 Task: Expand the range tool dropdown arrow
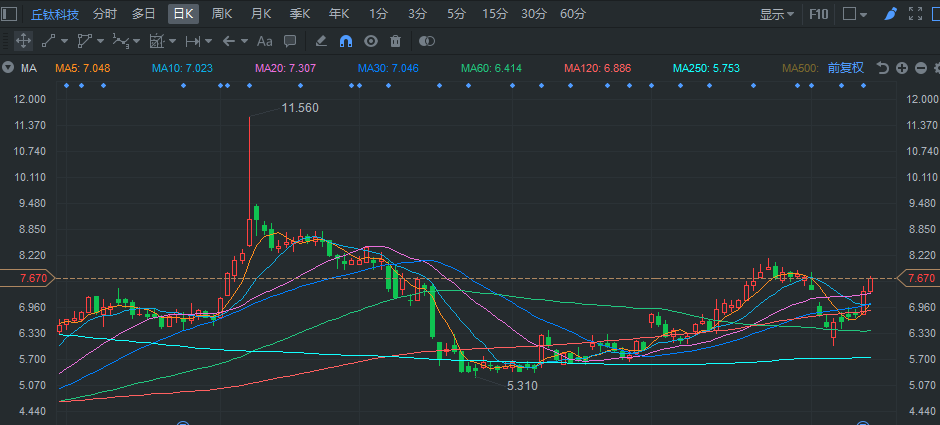(x=209, y=41)
